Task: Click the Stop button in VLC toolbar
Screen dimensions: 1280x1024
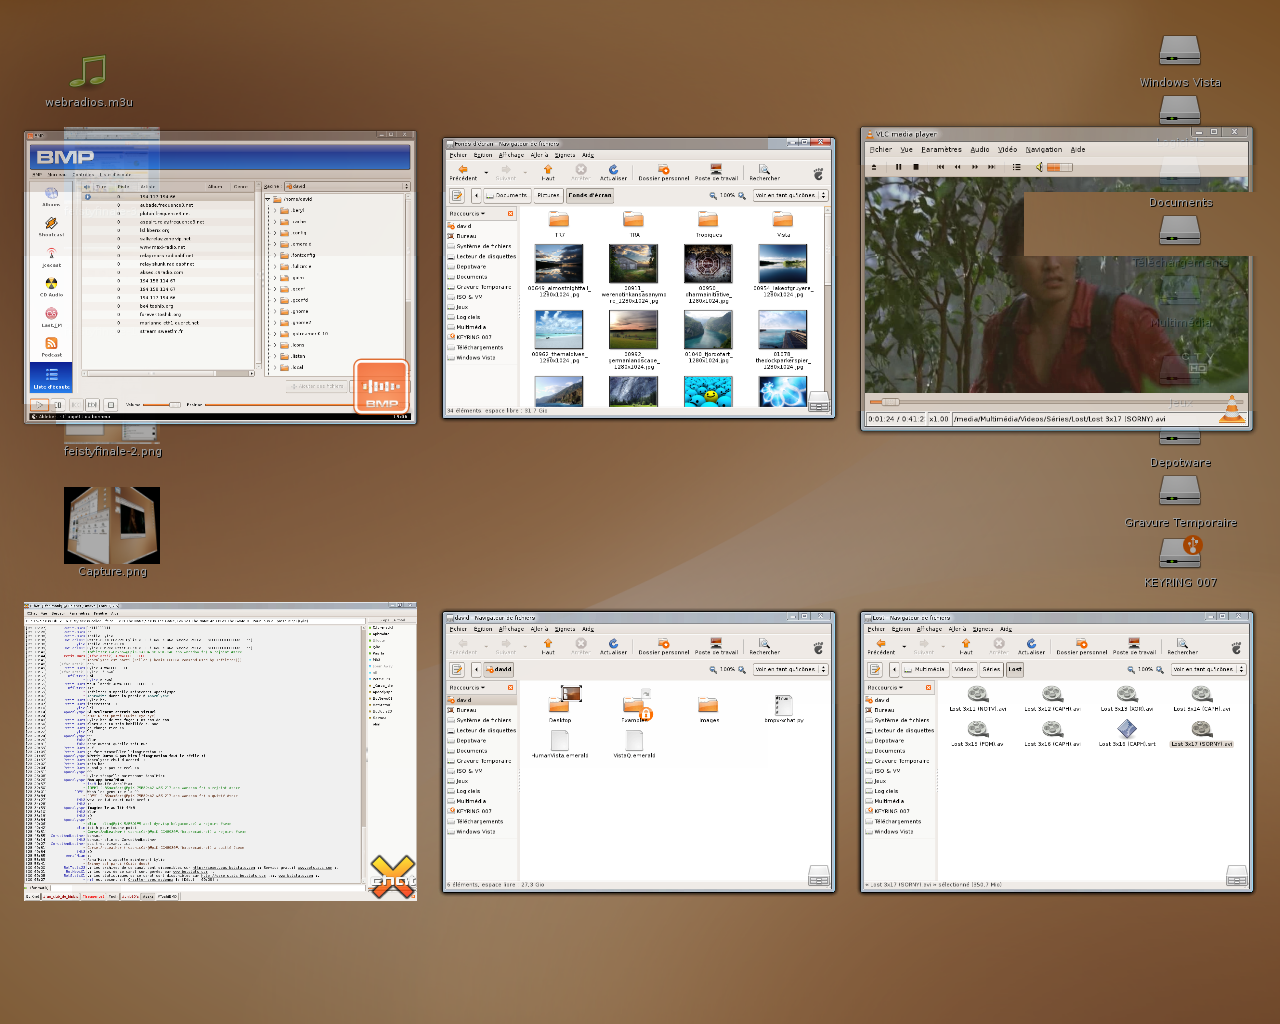Action: (914, 167)
